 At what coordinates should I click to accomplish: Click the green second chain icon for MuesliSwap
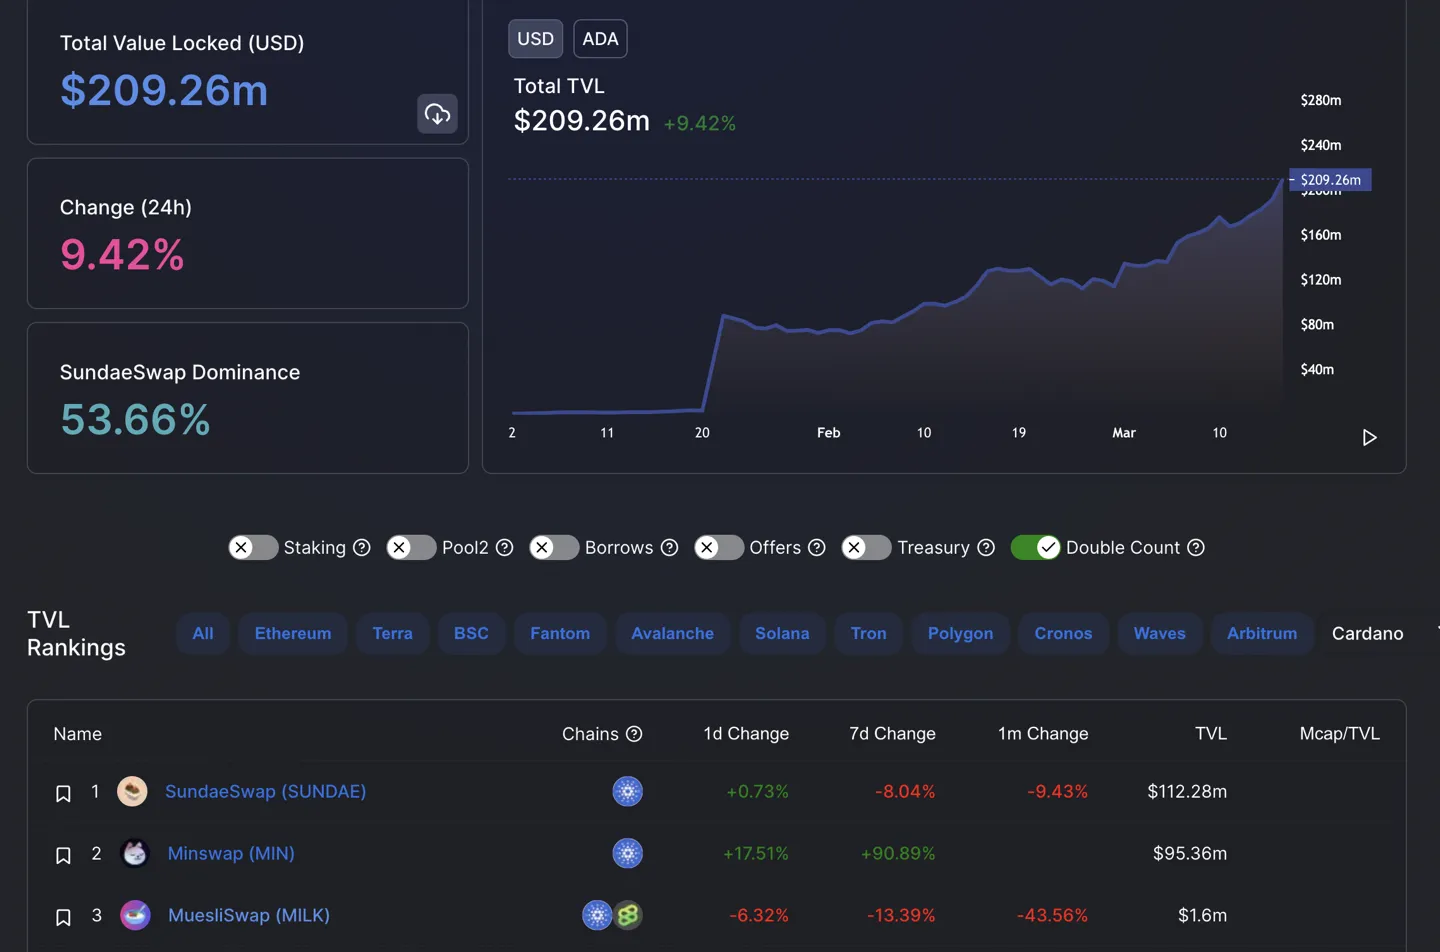tap(628, 915)
